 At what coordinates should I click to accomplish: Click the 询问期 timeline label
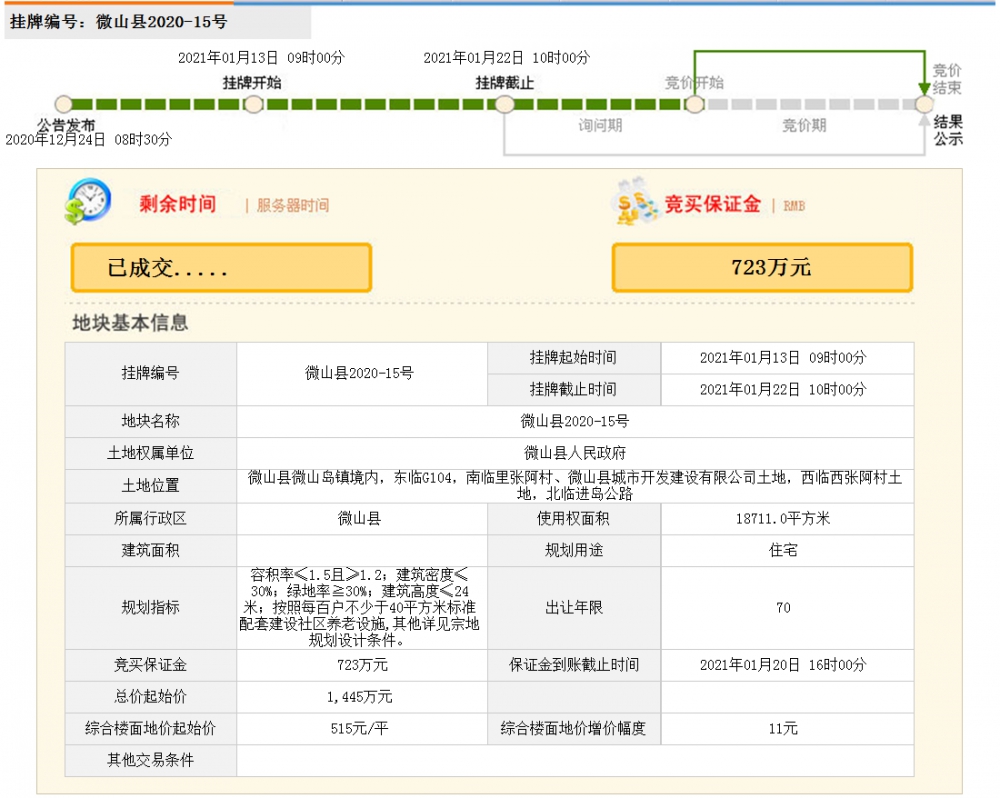pos(600,126)
